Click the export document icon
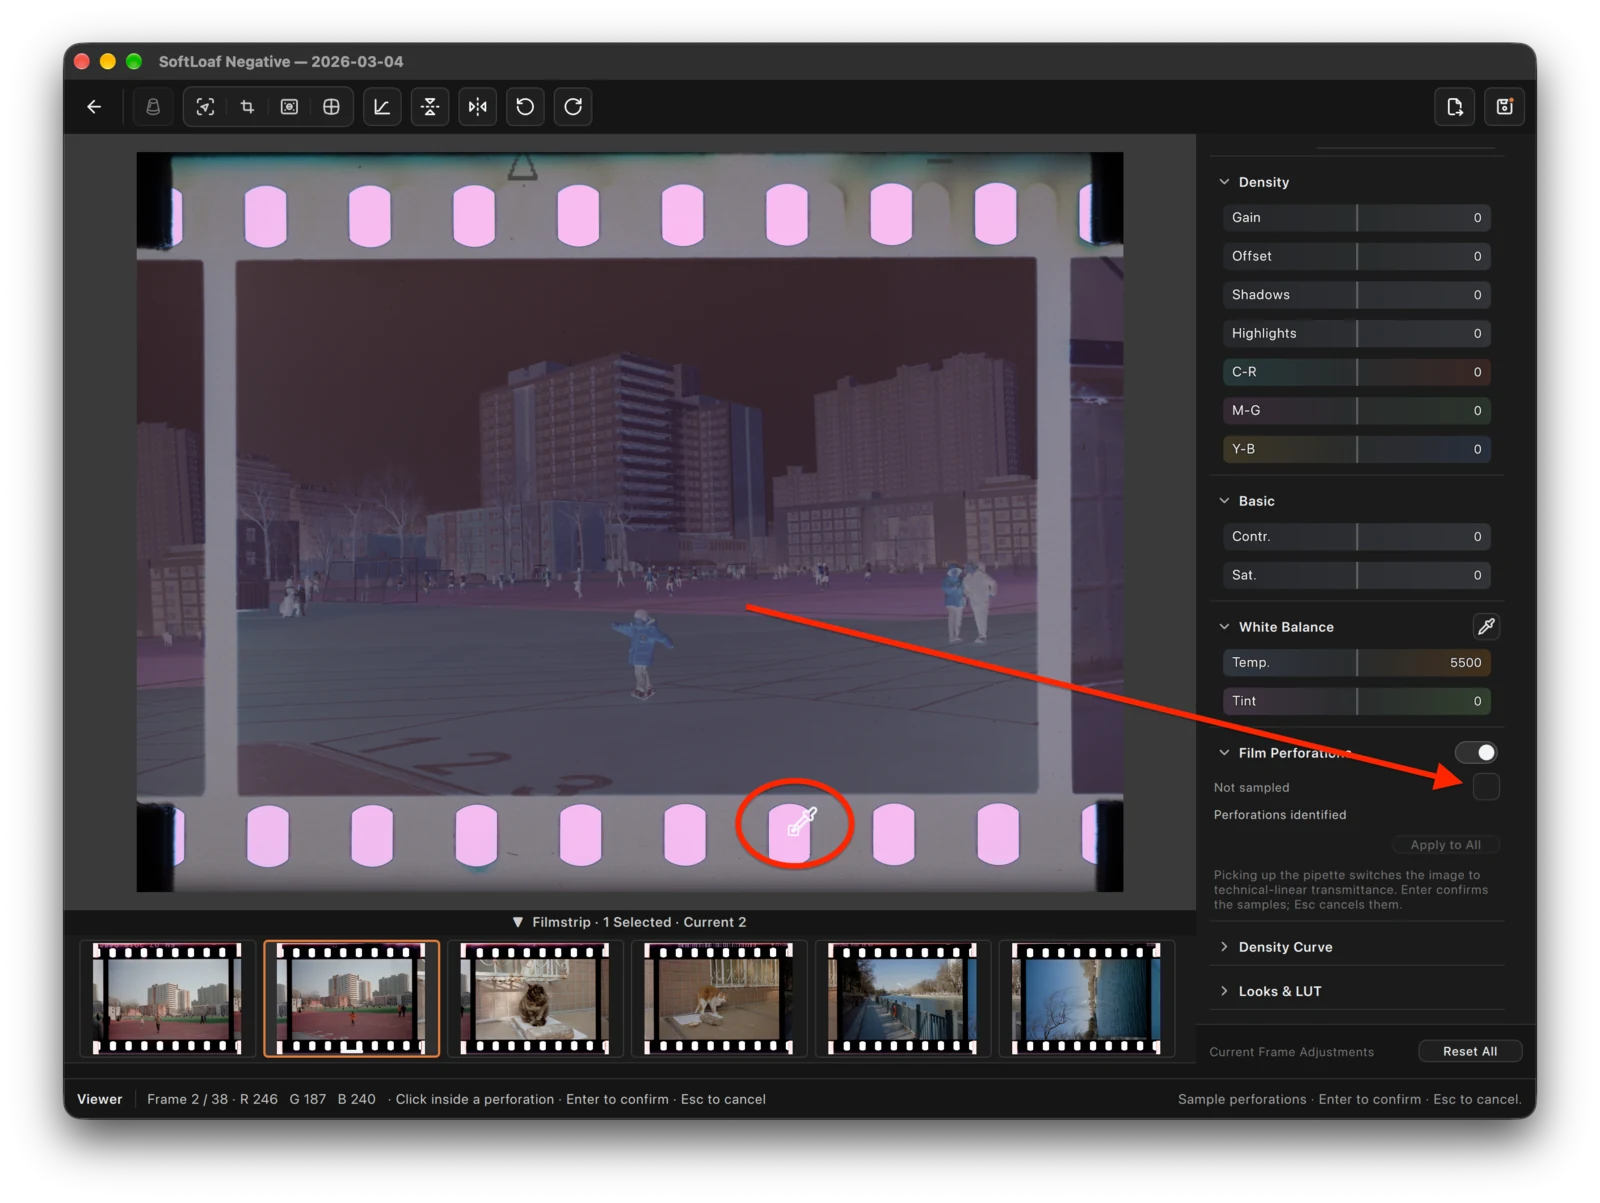Screen dimensions: 1600x1203 [x=1455, y=107]
